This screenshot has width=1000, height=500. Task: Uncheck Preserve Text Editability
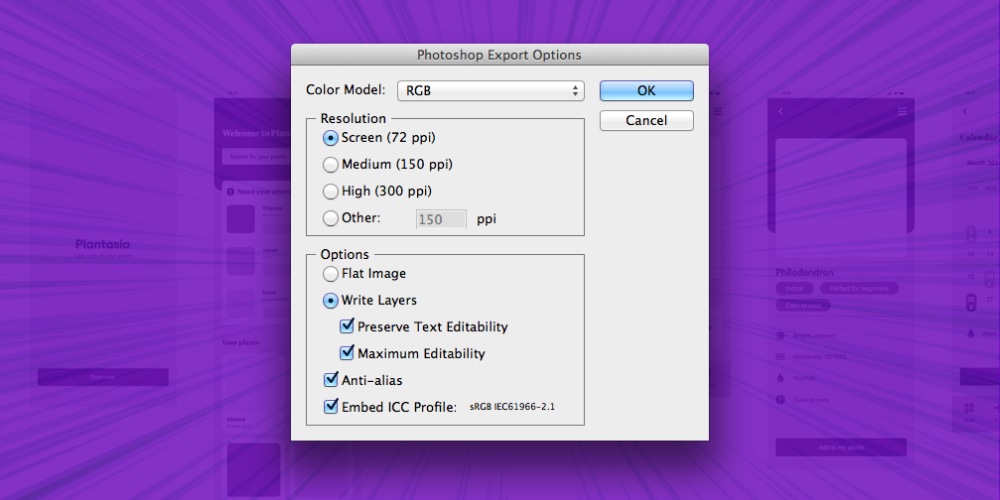click(x=347, y=327)
